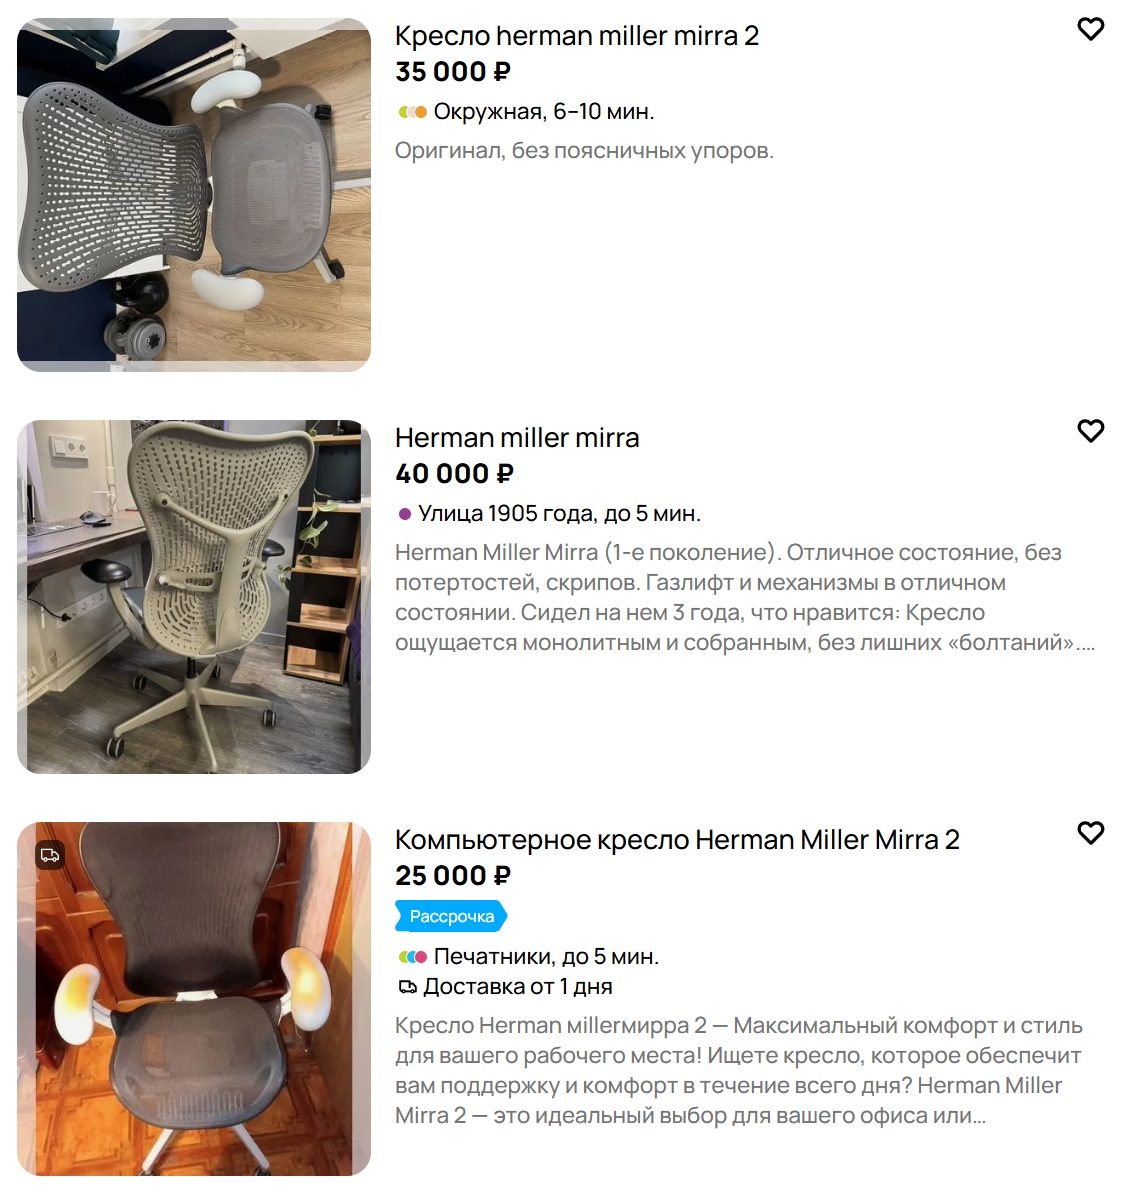Image resolution: width=1133 pixels, height=1199 pixels.
Task: Favorite the Кресло herman miller mirra 2 listing
Action: tap(1090, 29)
